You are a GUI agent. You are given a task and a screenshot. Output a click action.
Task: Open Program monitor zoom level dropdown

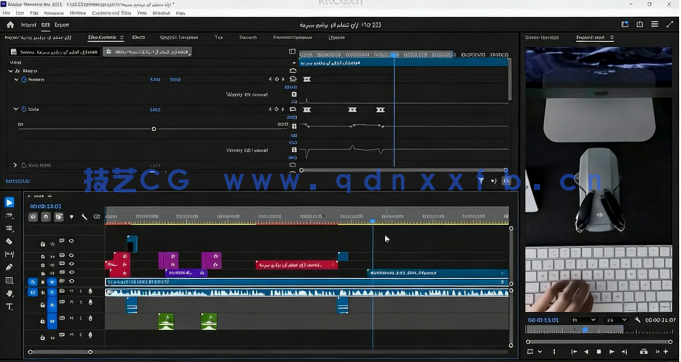click(584, 320)
